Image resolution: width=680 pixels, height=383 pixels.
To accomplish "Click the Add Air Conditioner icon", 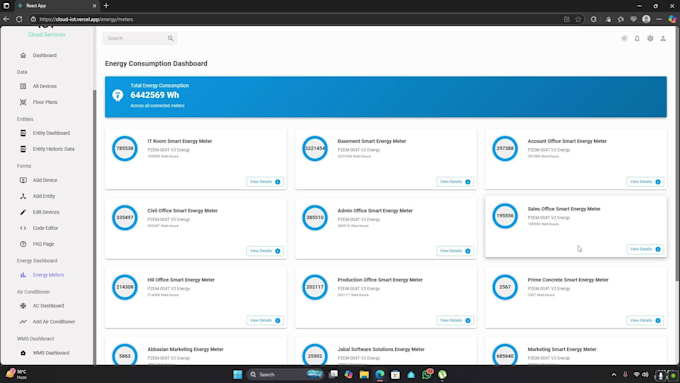I will (23, 322).
